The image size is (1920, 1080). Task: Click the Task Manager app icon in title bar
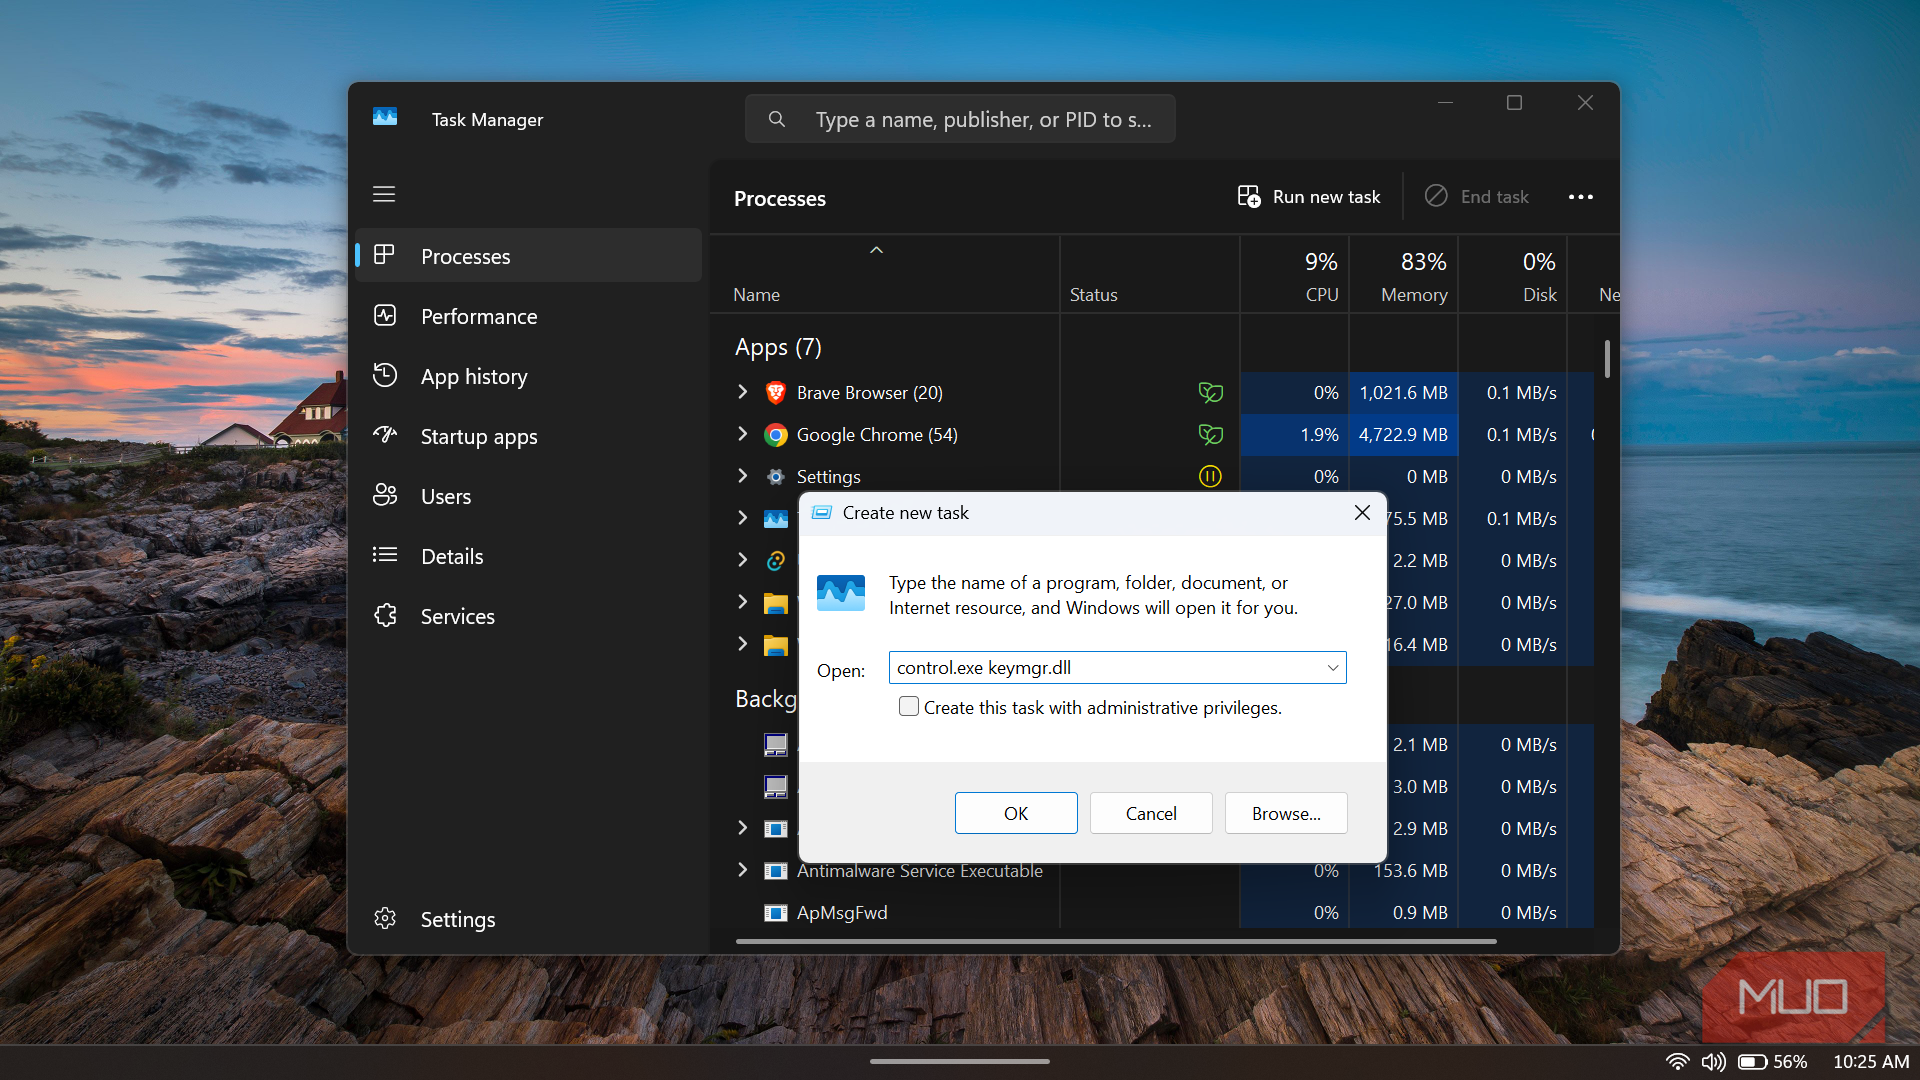point(385,117)
